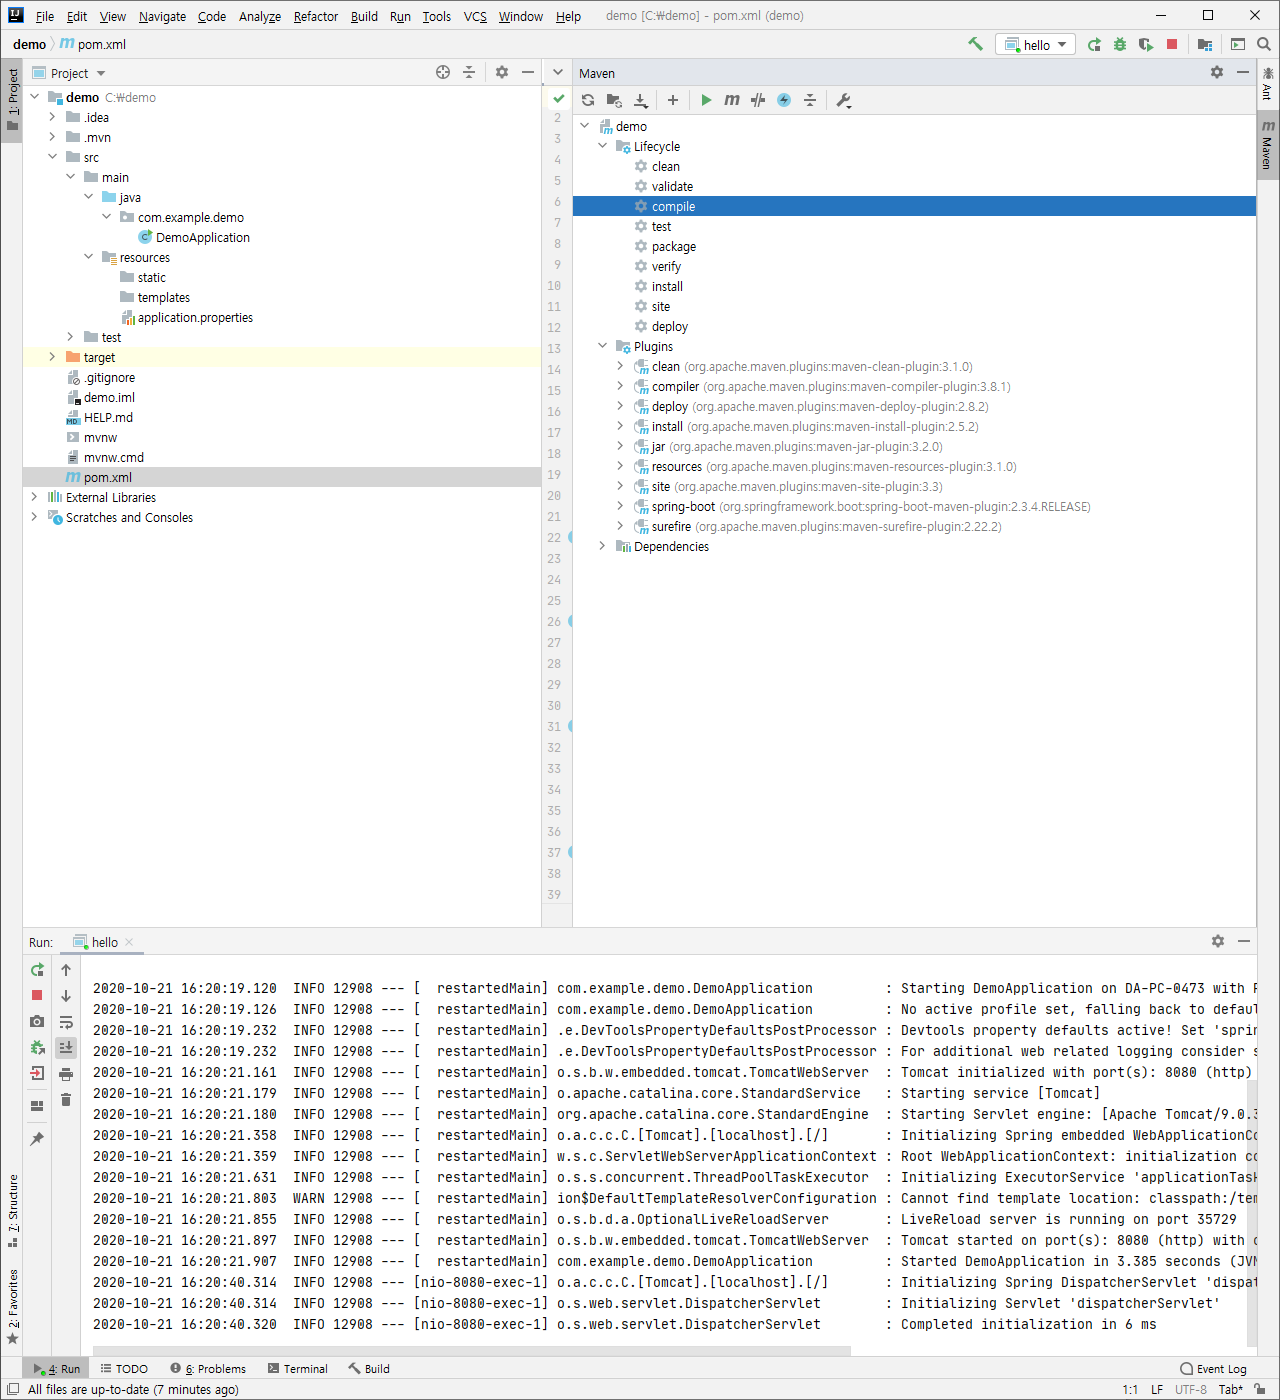The width and height of the screenshot is (1280, 1400).
Task: Expand the Dependencies node in Maven
Action: point(602,546)
